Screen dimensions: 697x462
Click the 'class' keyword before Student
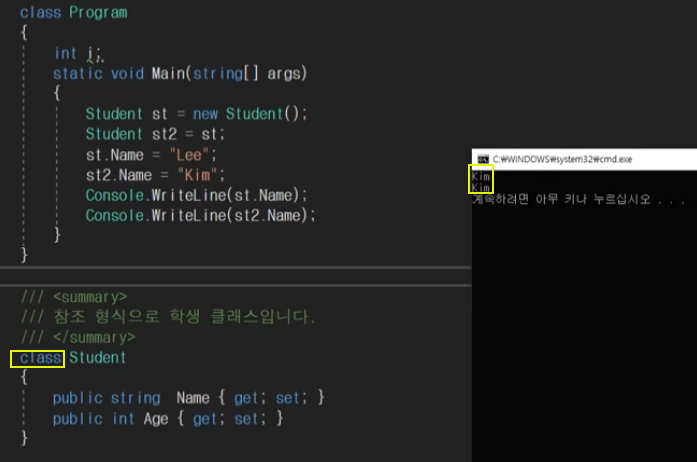tap(40, 358)
